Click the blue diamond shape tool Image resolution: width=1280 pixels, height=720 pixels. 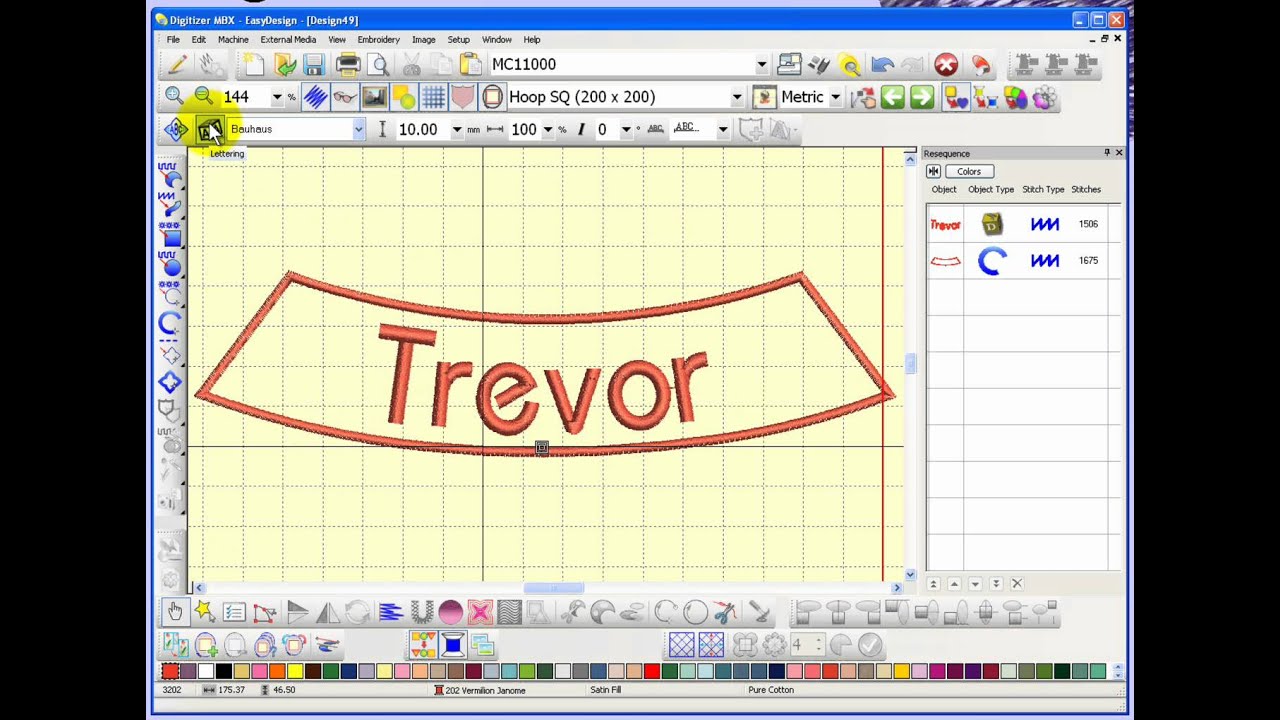coord(170,382)
